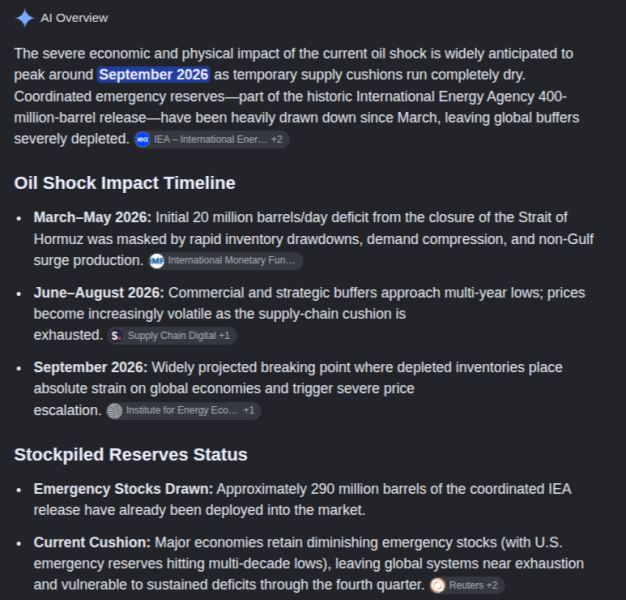Open the Supply Chain Digital source chip

click(172, 336)
